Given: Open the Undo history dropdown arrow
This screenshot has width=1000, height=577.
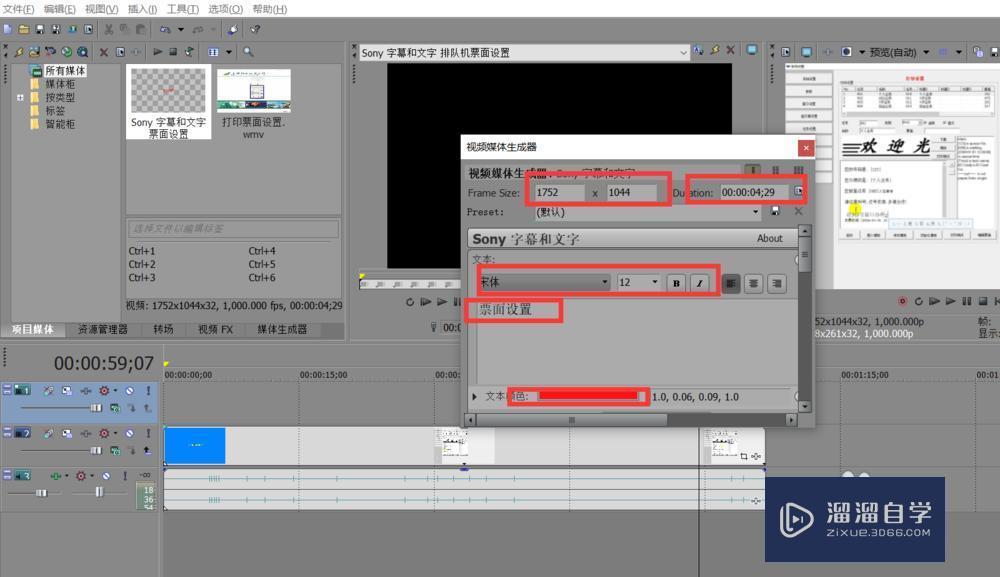Looking at the screenshot, I should [x=180, y=29].
